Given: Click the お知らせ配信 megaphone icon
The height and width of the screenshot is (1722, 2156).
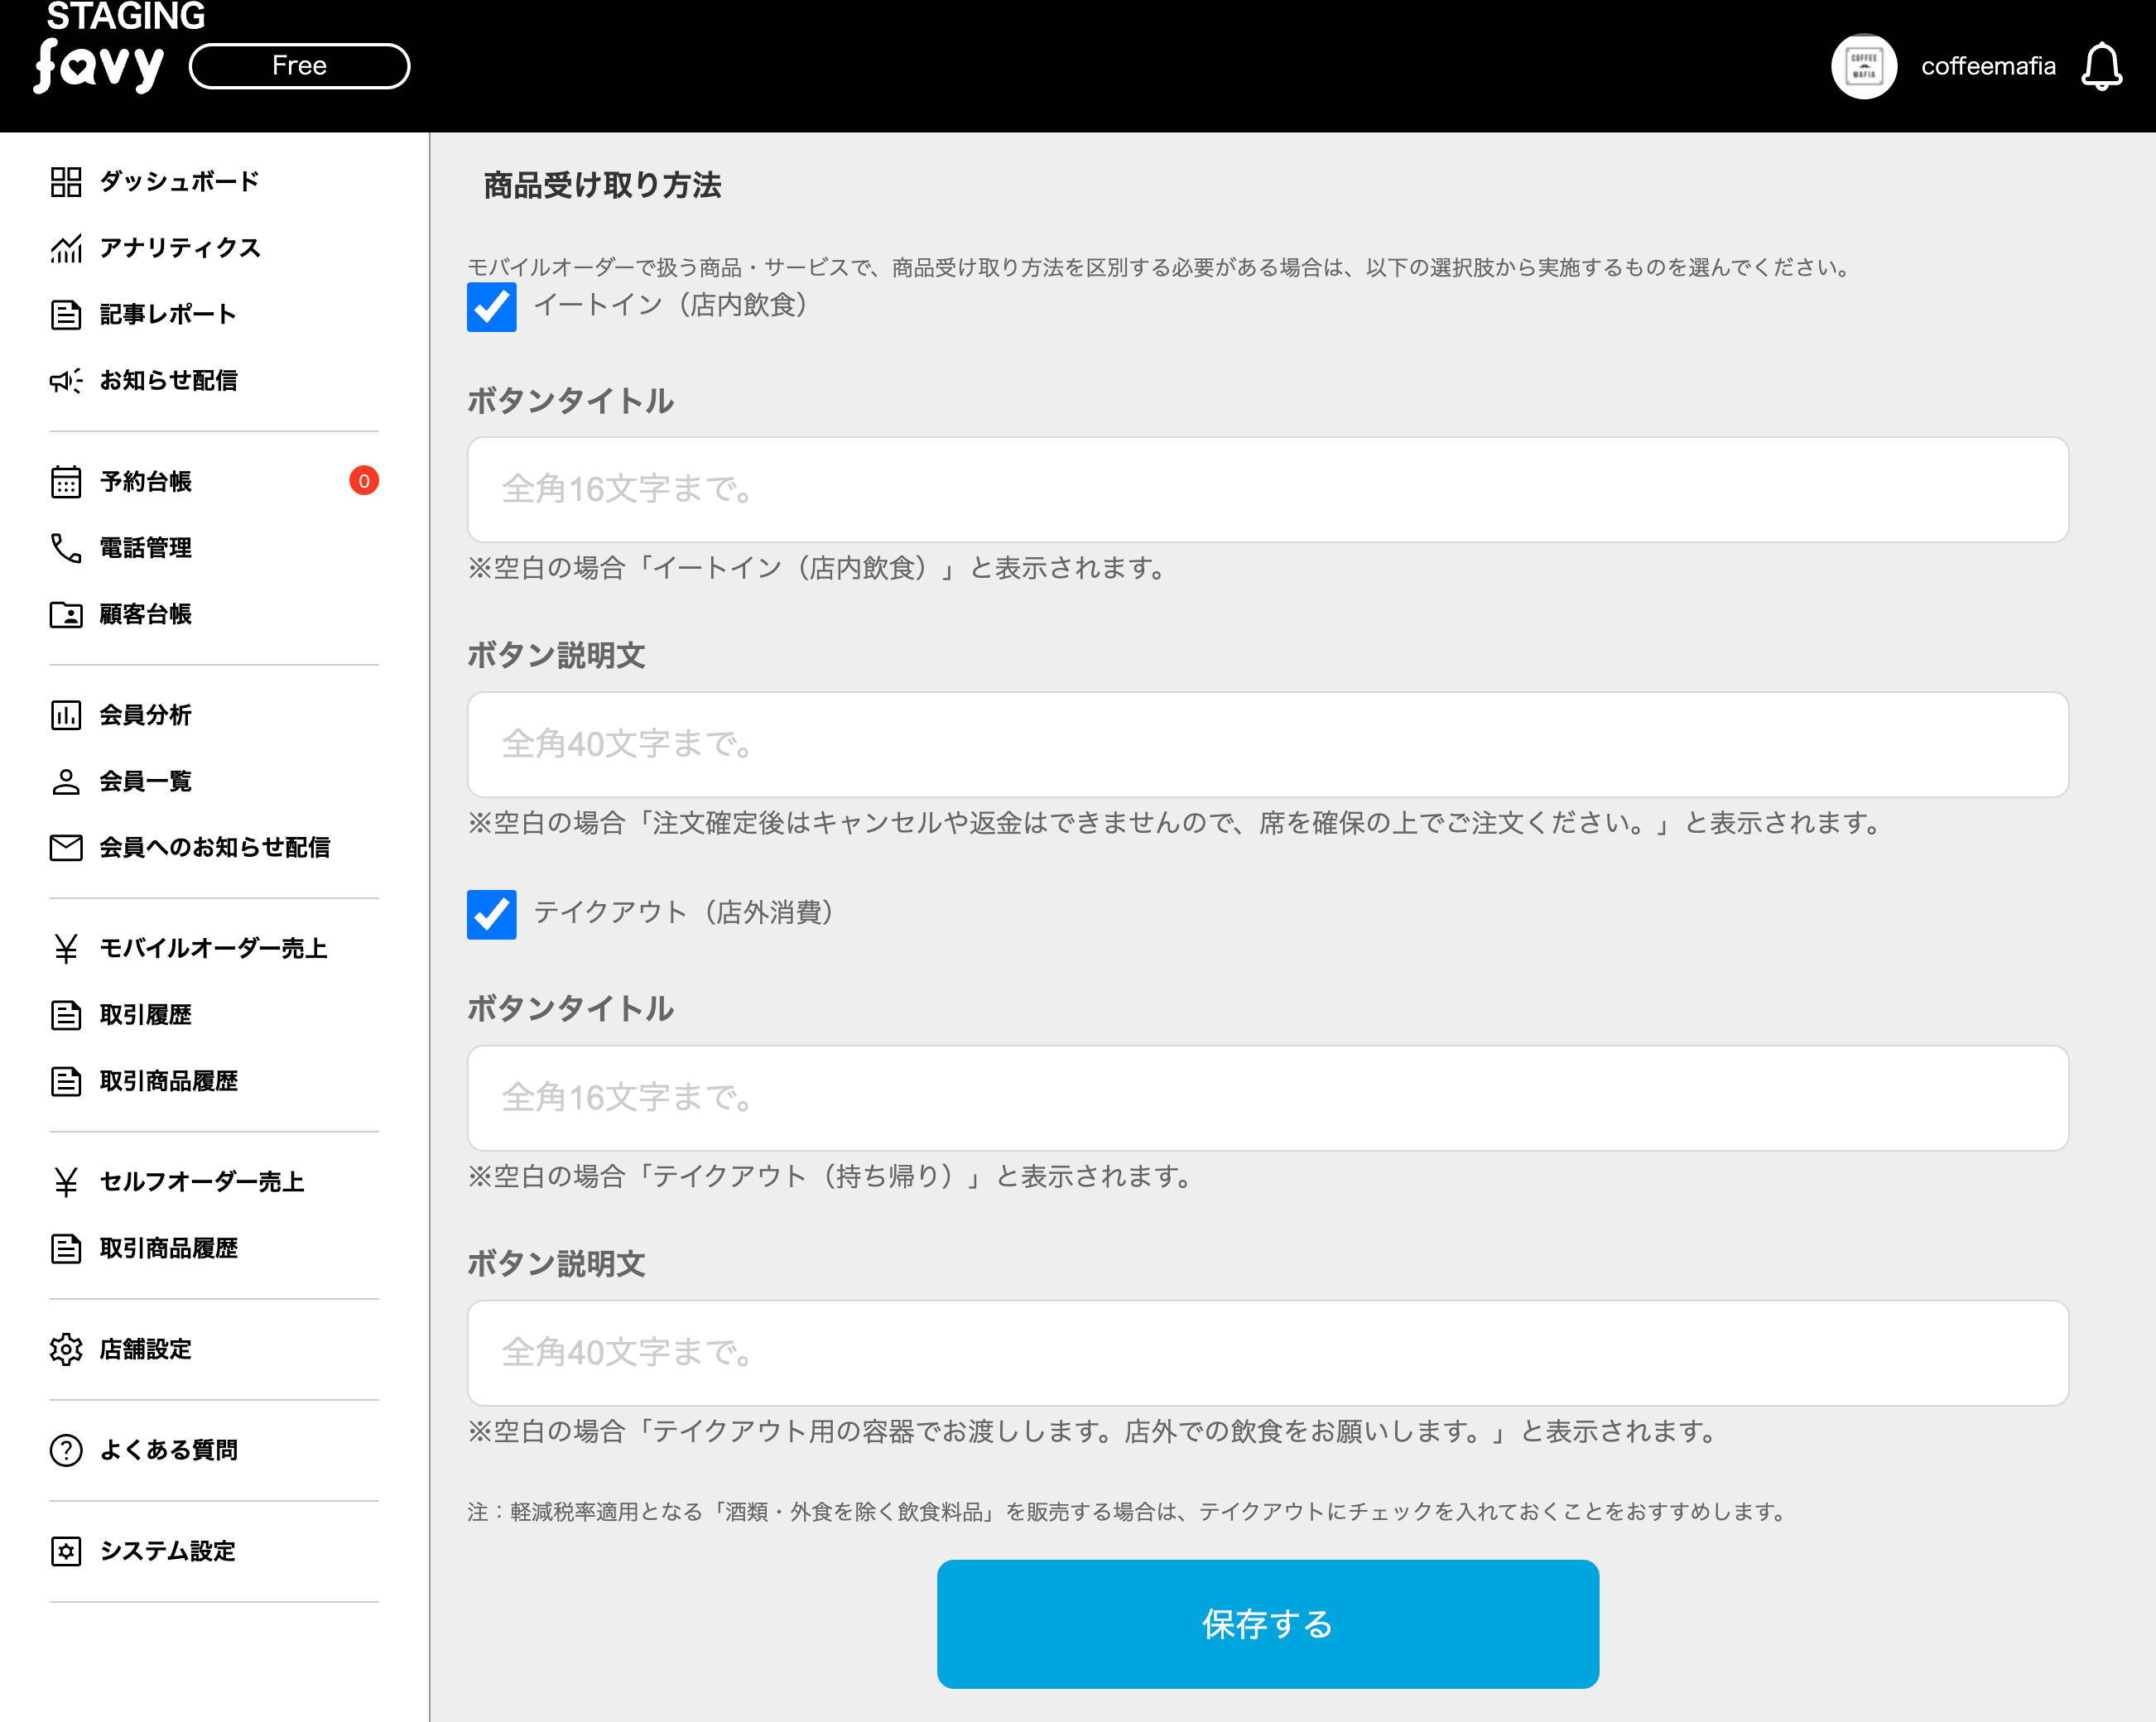Looking at the screenshot, I should [66, 381].
